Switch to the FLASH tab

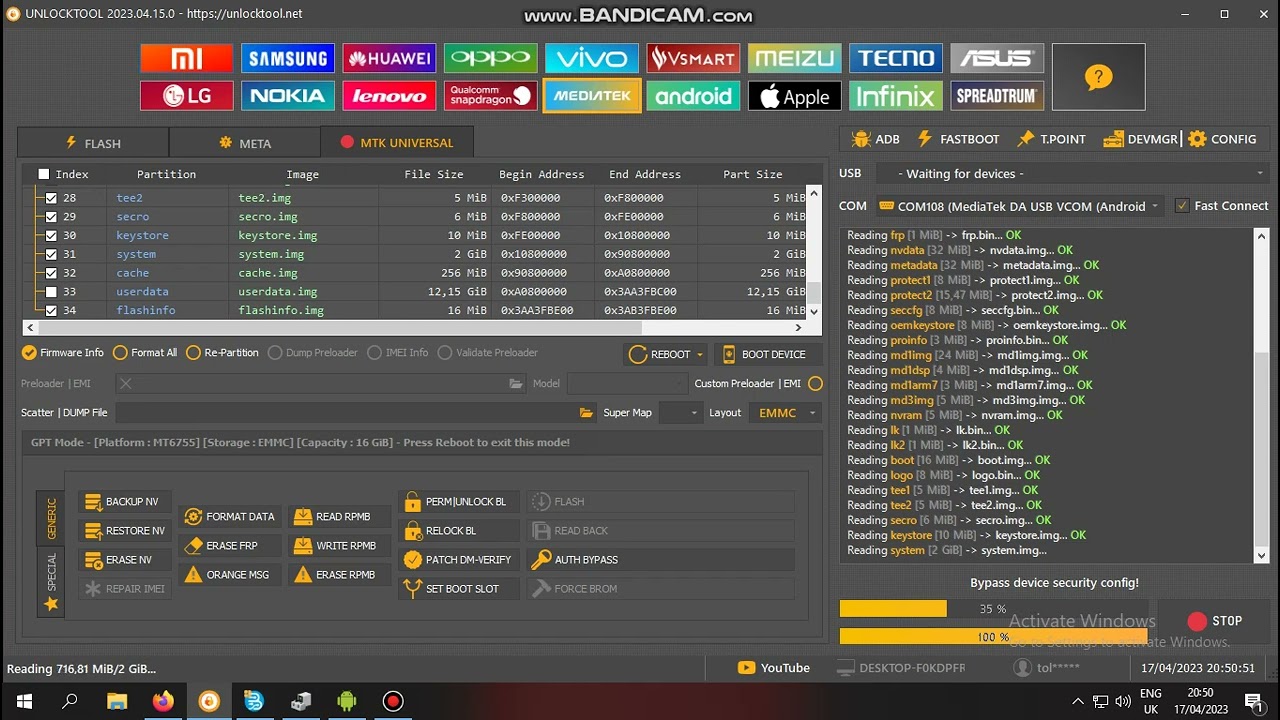(x=93, y=143)
